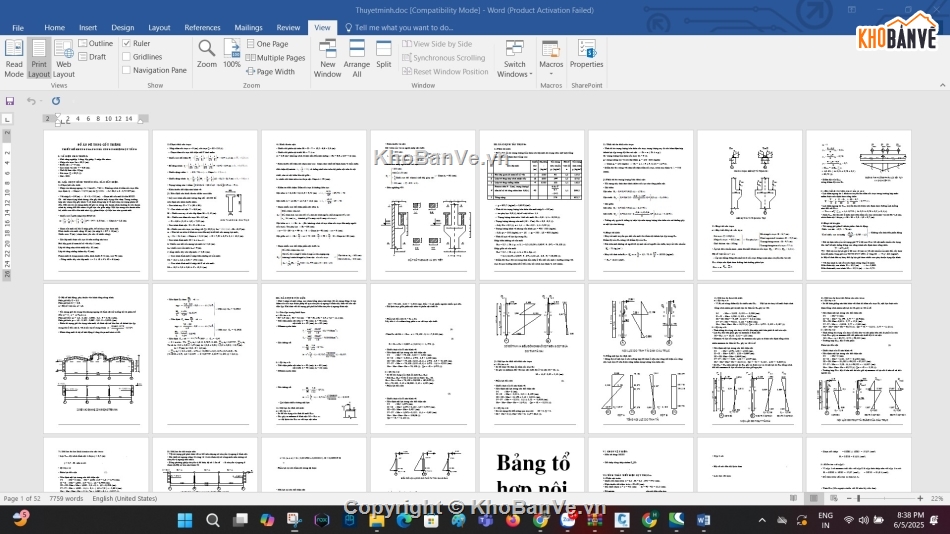
Task: Click the page showing 'Bảng tổ hợp nội'
Action: (532, 465)
